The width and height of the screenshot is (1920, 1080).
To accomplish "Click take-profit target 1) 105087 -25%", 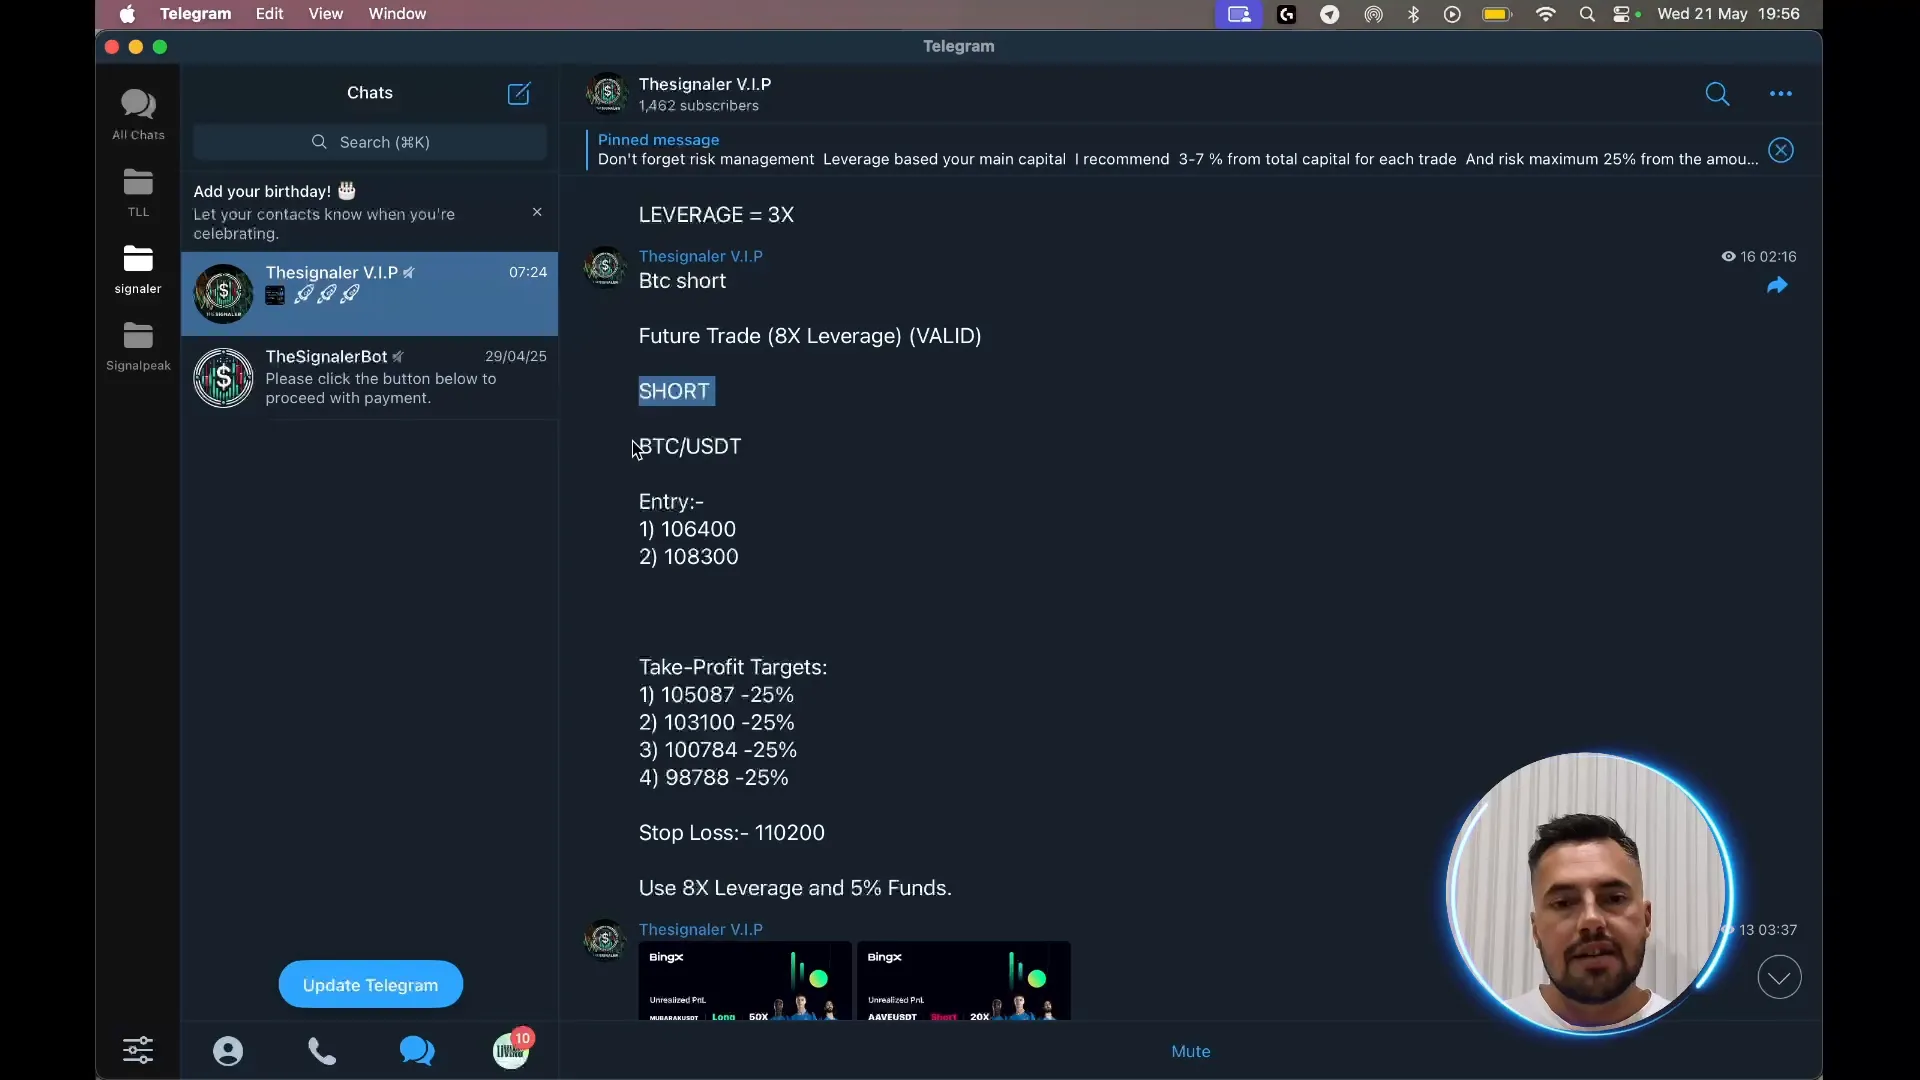I will point(716,694).
